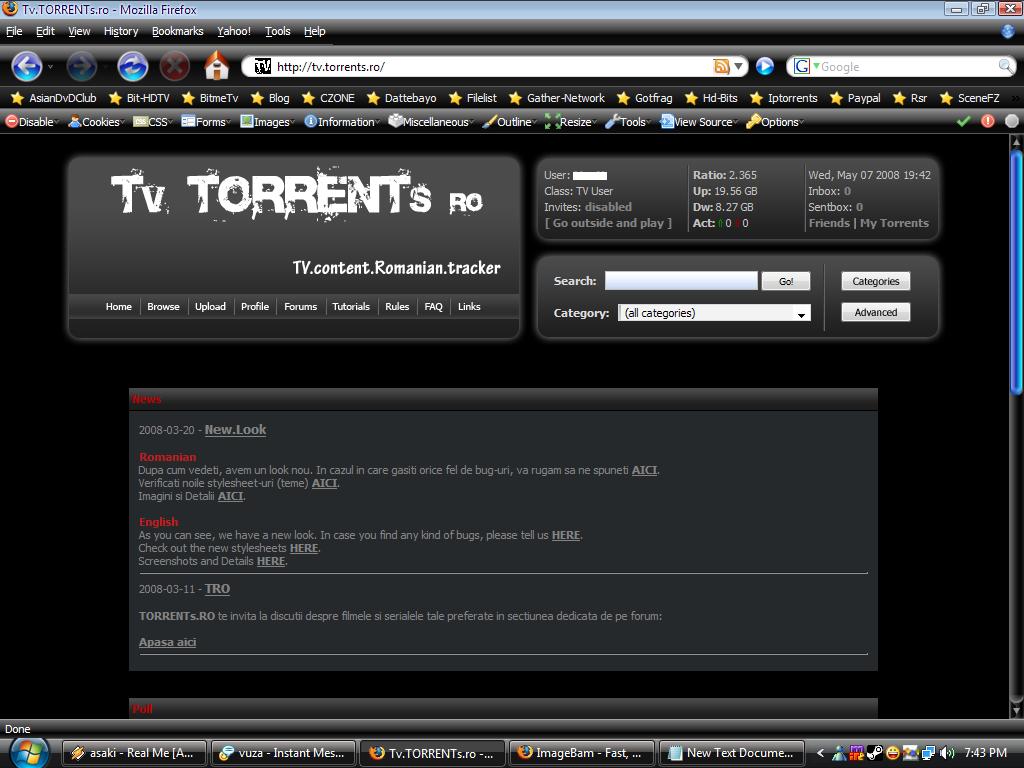Image resolution: width=1024 pixels, height=768 pixels.
Task: Open the Miscellaneous developer toolbar menu
Action: (x=431, y=122)
